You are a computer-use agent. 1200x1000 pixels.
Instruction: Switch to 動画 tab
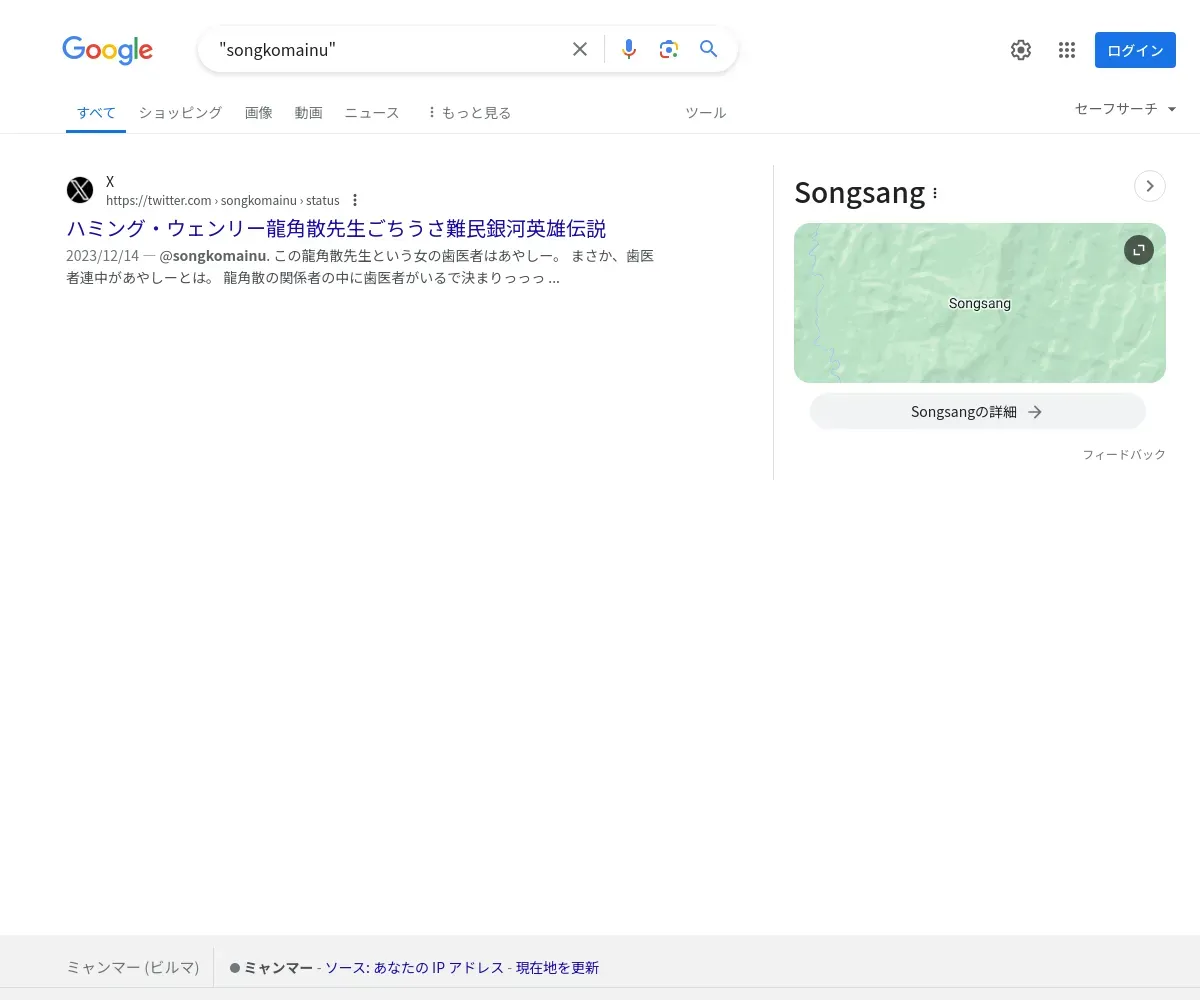pos(309,113)
